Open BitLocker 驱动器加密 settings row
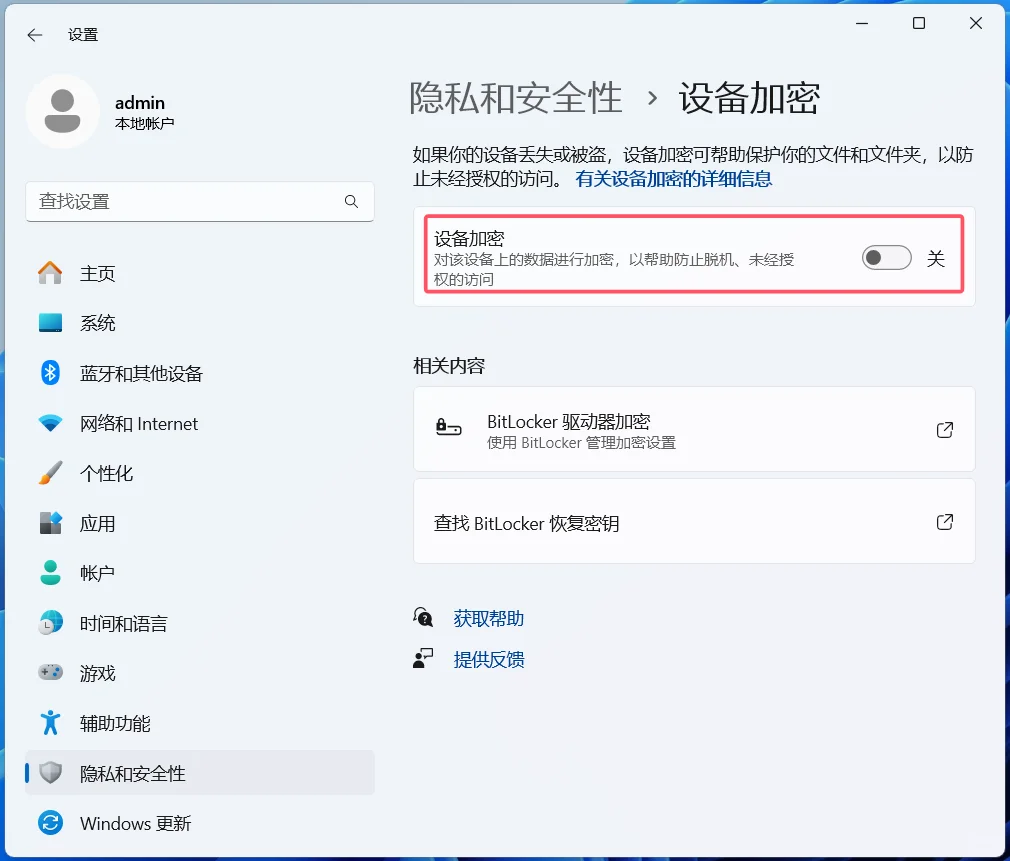Screen dimensions: 1010x861 coord(694,429)
